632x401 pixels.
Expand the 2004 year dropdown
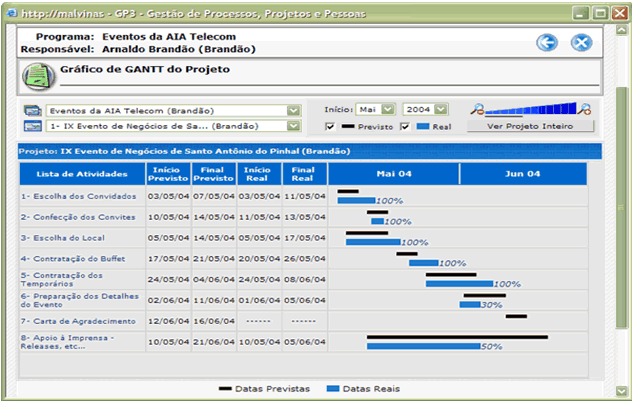coord(441,109)
